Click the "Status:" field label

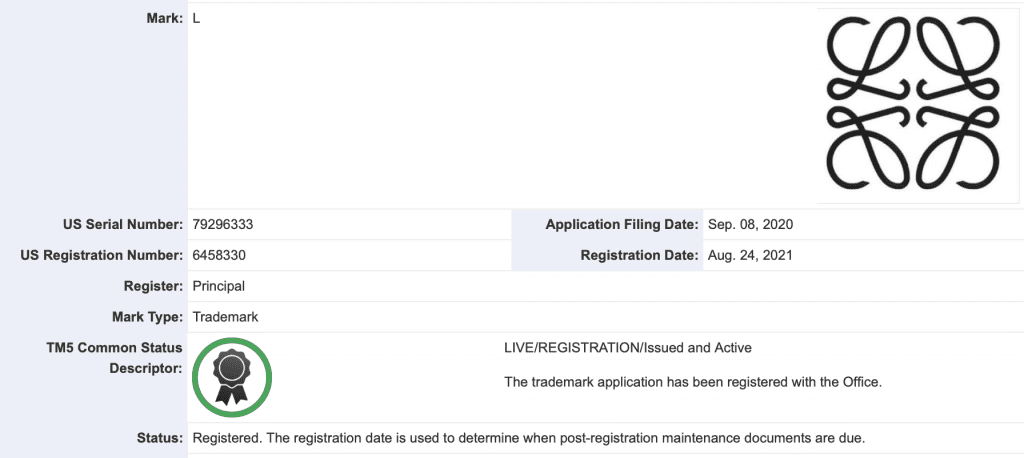tap(159, 439)
